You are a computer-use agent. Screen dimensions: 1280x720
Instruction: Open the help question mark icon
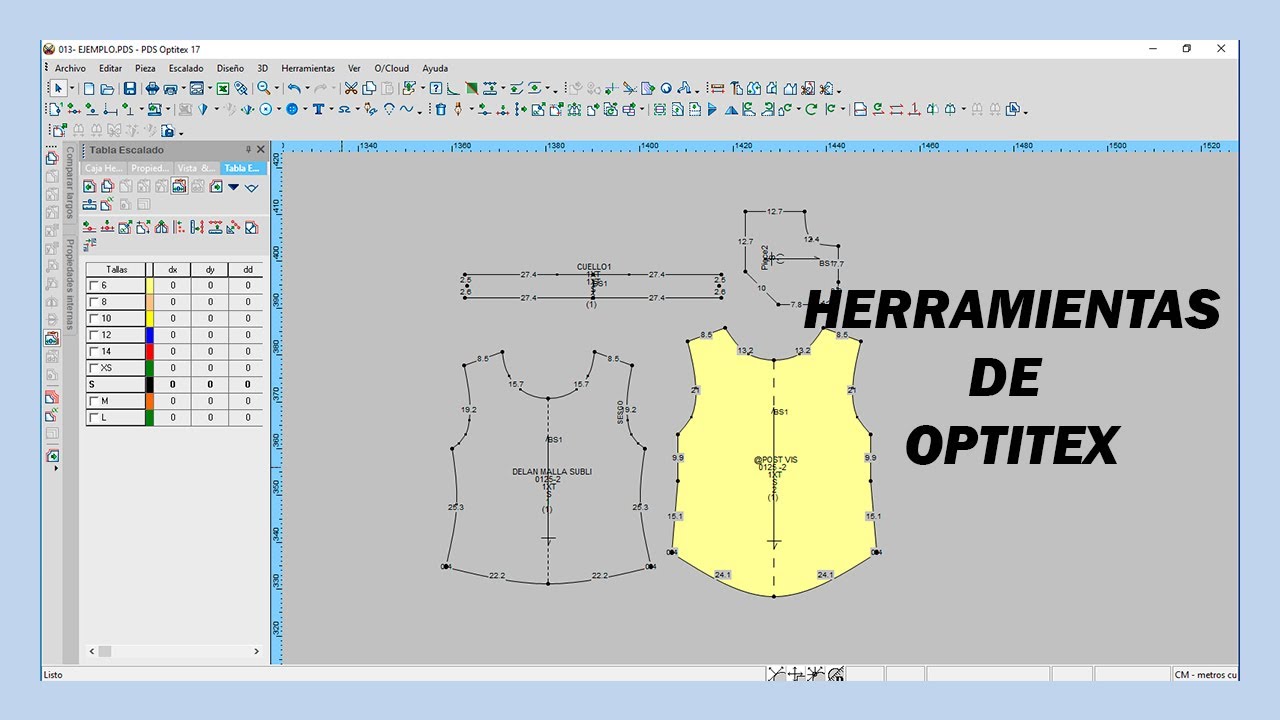pos(435,88)
